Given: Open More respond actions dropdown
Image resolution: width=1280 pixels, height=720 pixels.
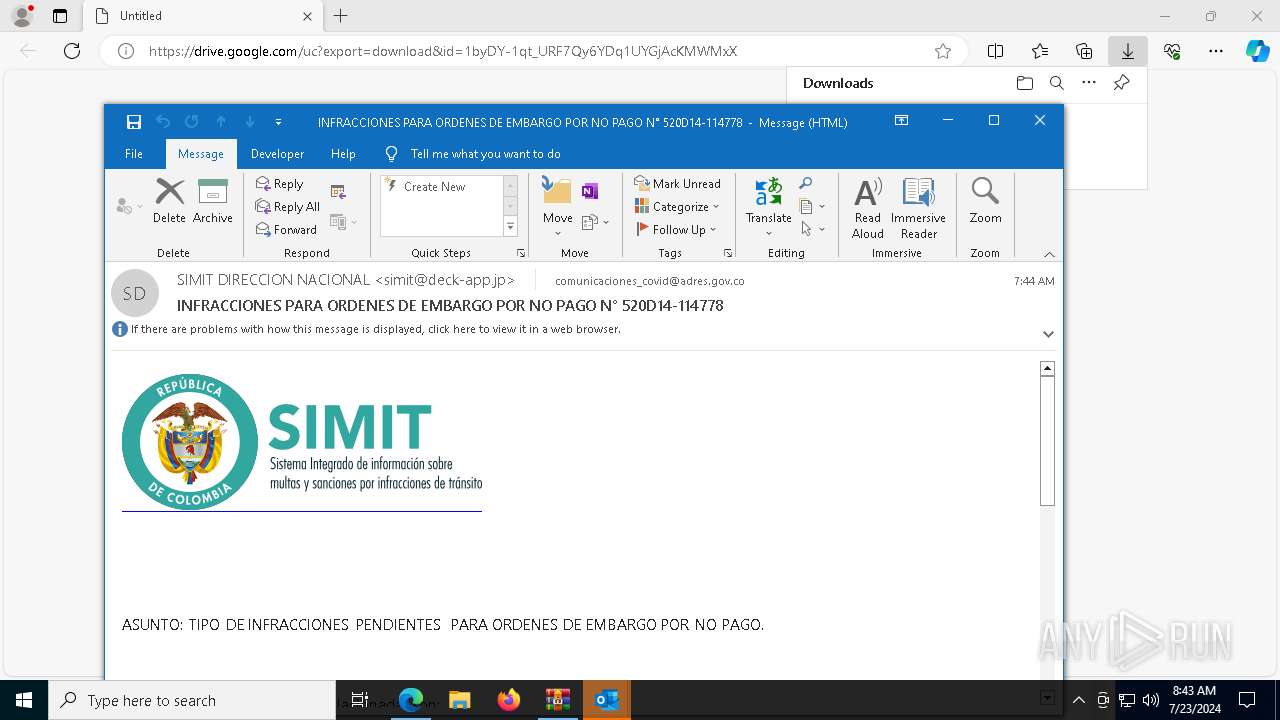Looking at the screenshot, I should pyautogui.click(x=343, y=222).
